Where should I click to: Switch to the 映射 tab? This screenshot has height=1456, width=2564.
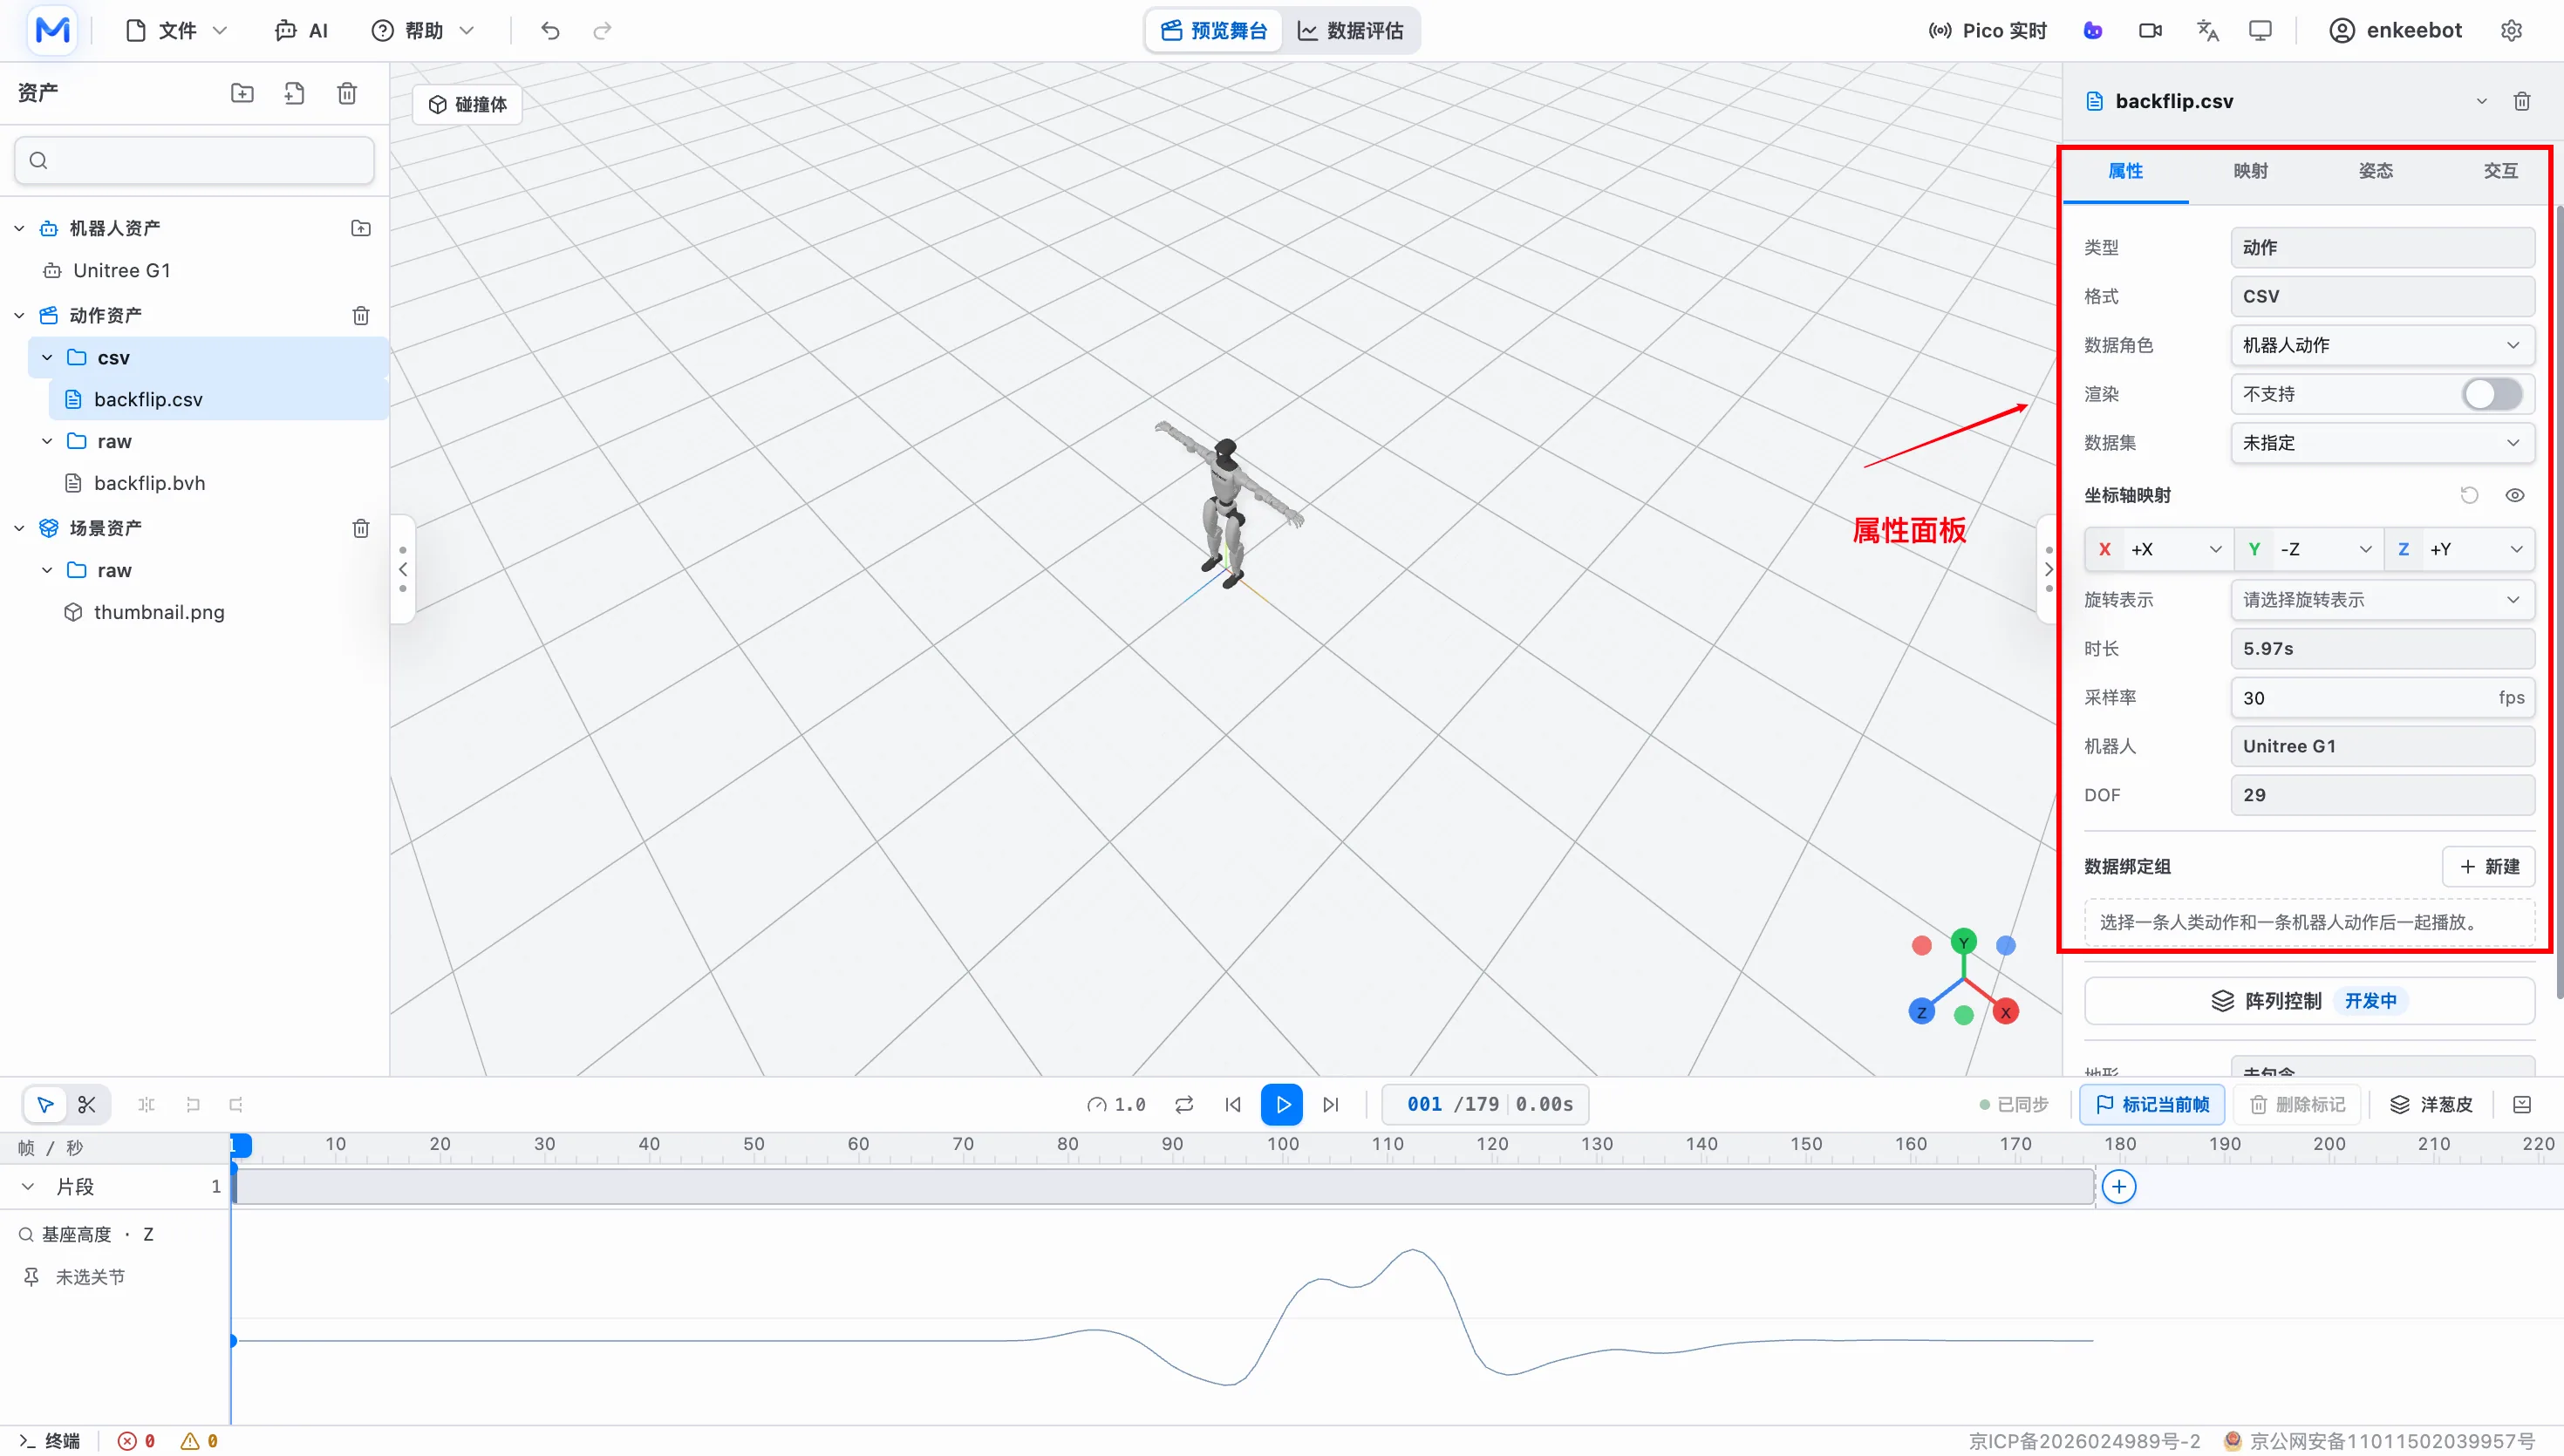2250,171
